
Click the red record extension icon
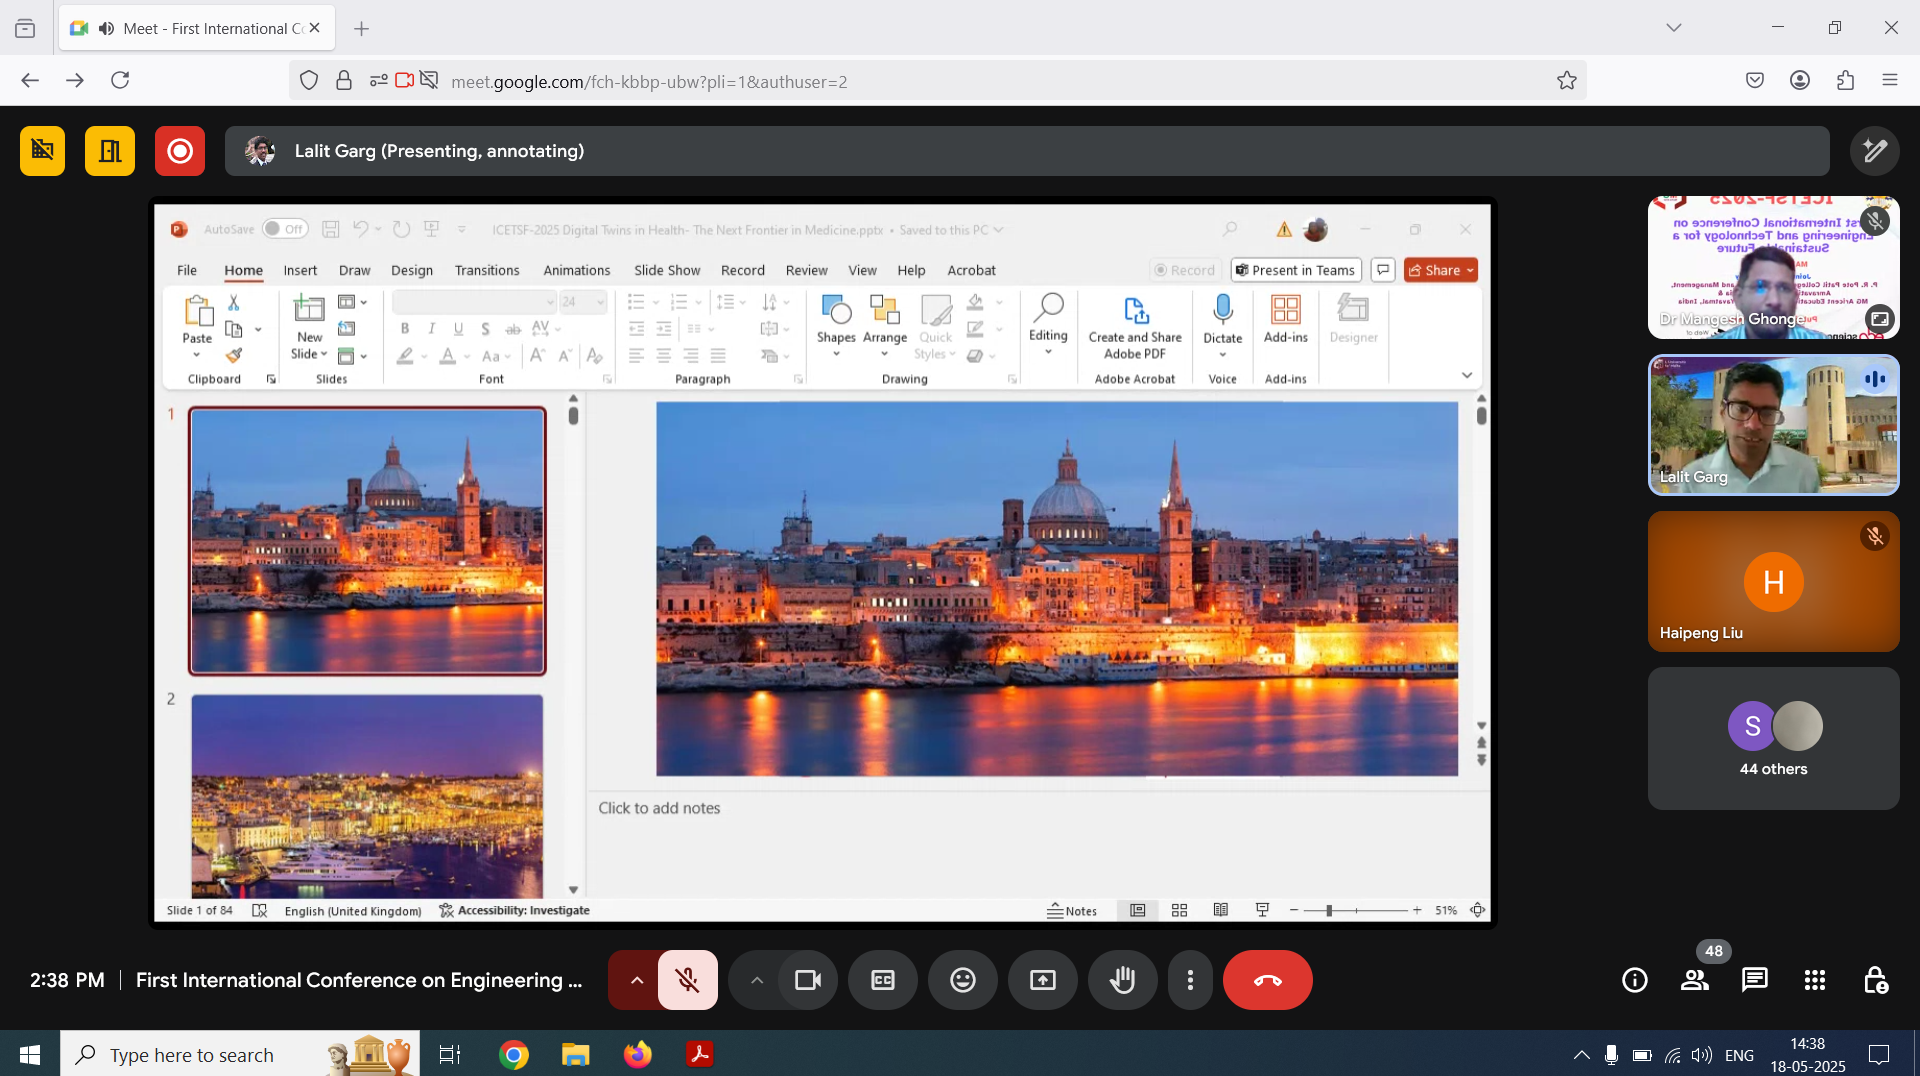click(x=180, y=151)
